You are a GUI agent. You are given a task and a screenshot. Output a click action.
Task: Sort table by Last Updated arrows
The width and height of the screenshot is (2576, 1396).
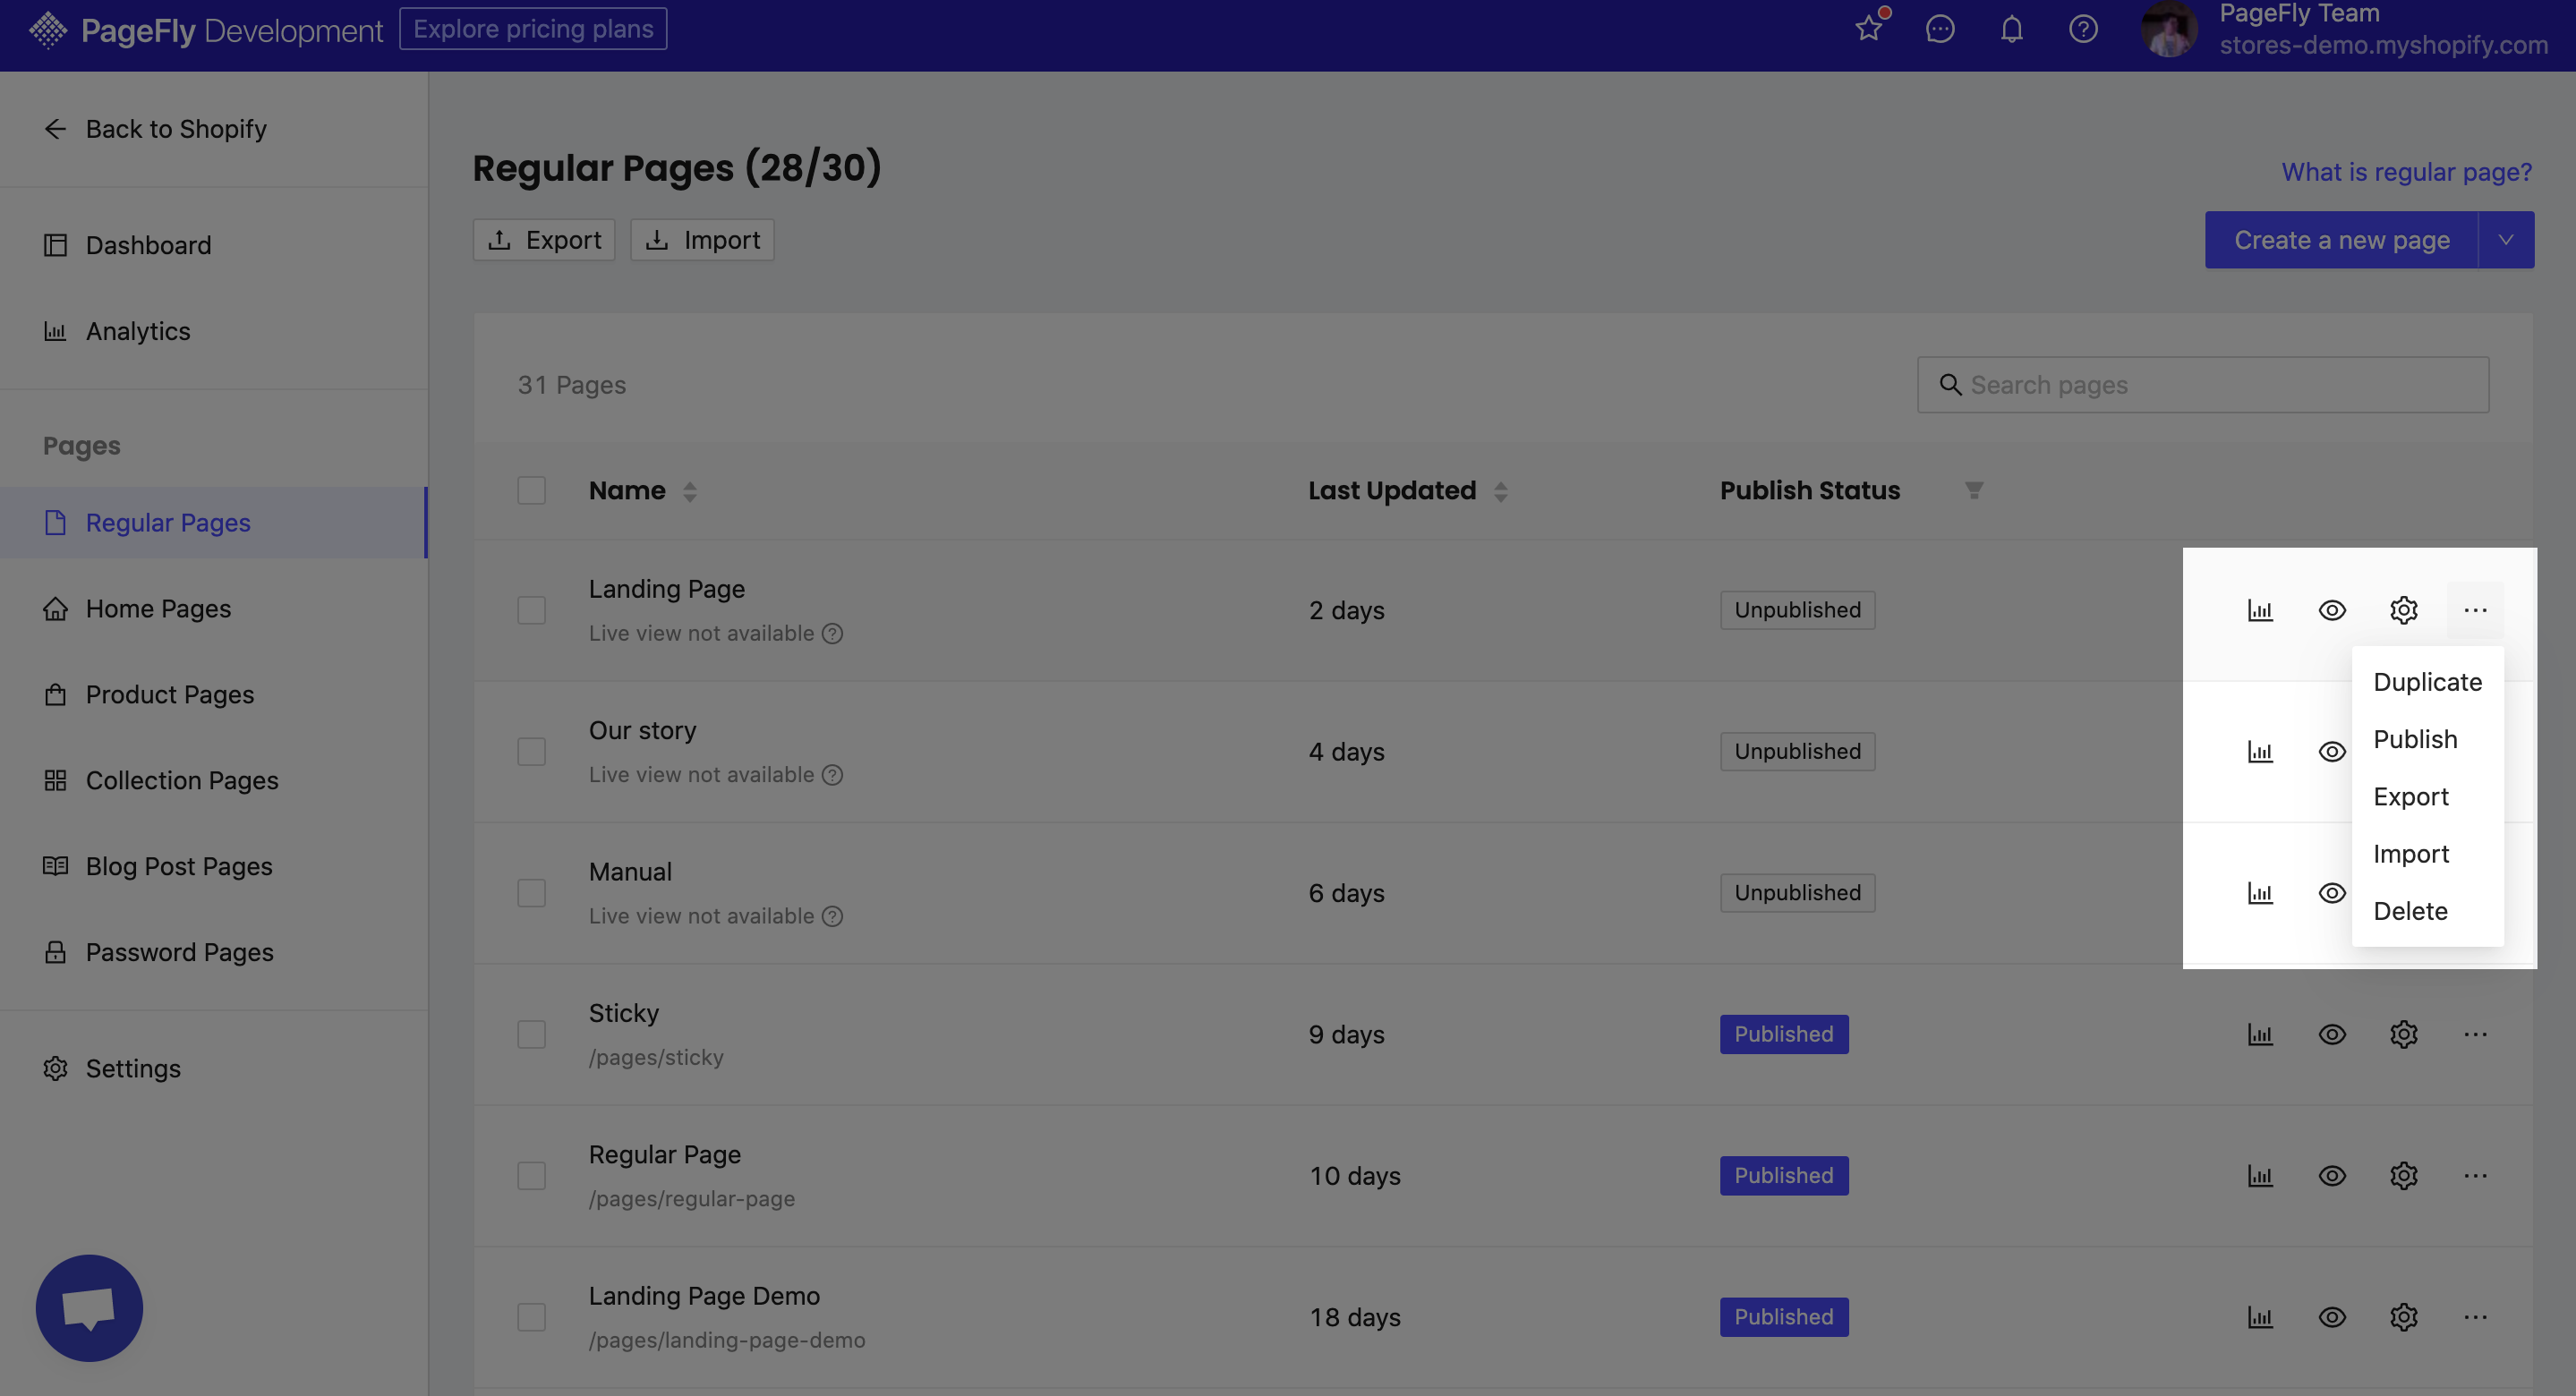(x=1500, y=491)
